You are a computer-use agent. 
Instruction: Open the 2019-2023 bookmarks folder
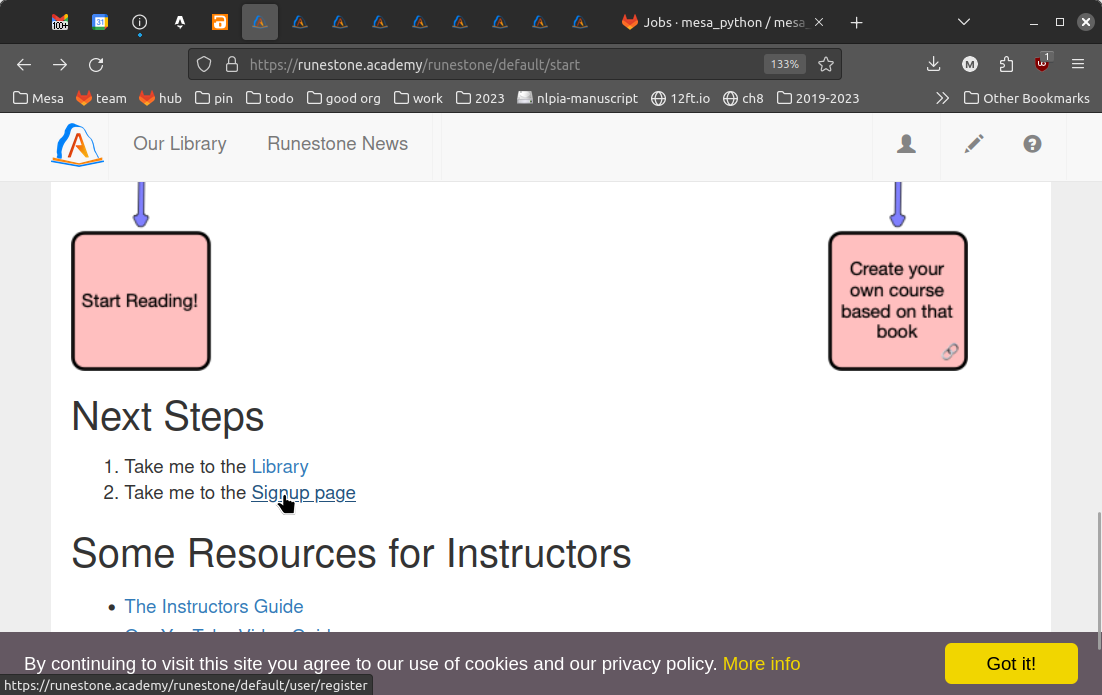pos(817,98)
